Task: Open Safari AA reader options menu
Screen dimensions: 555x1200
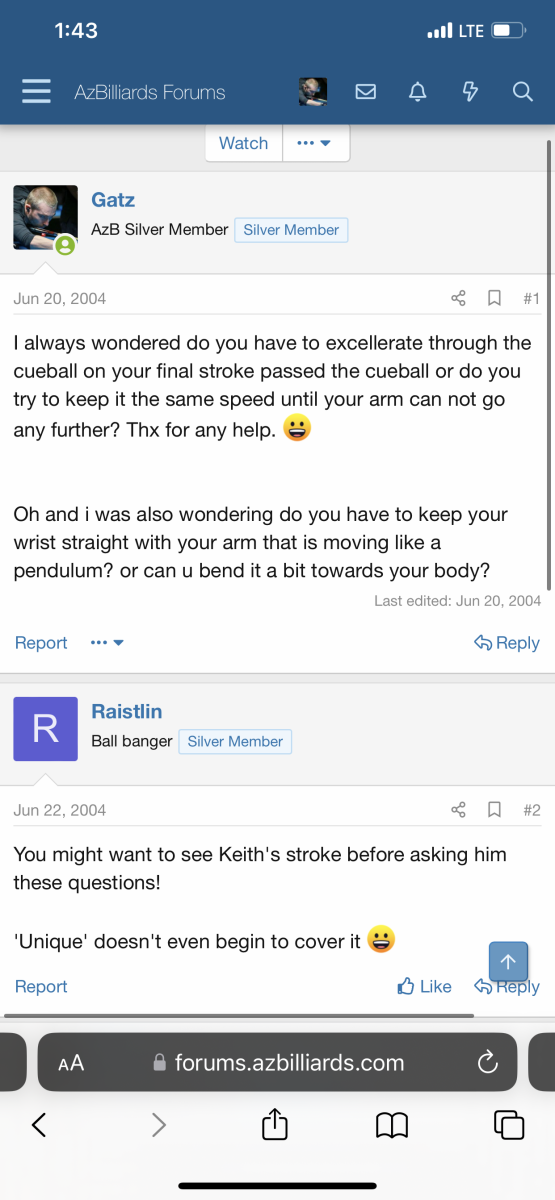Action: click(71, 1064)
